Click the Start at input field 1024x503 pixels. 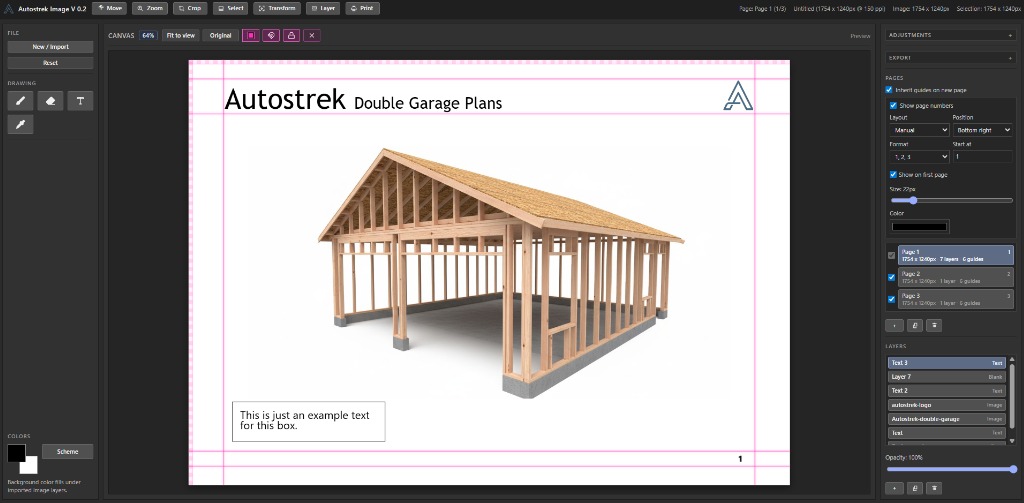[982, 157]
